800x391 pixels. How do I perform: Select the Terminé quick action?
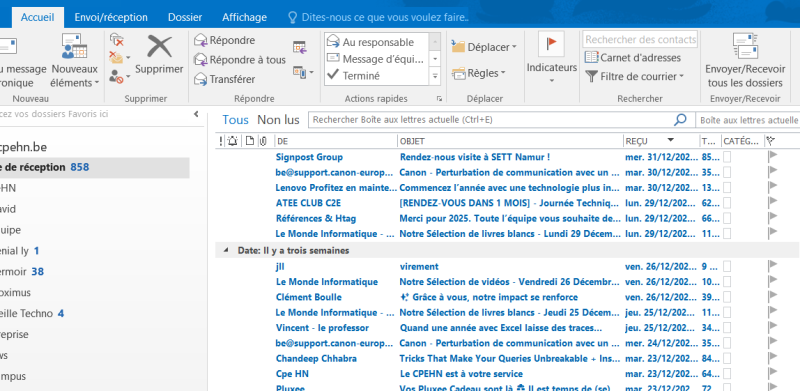[377, 76]
